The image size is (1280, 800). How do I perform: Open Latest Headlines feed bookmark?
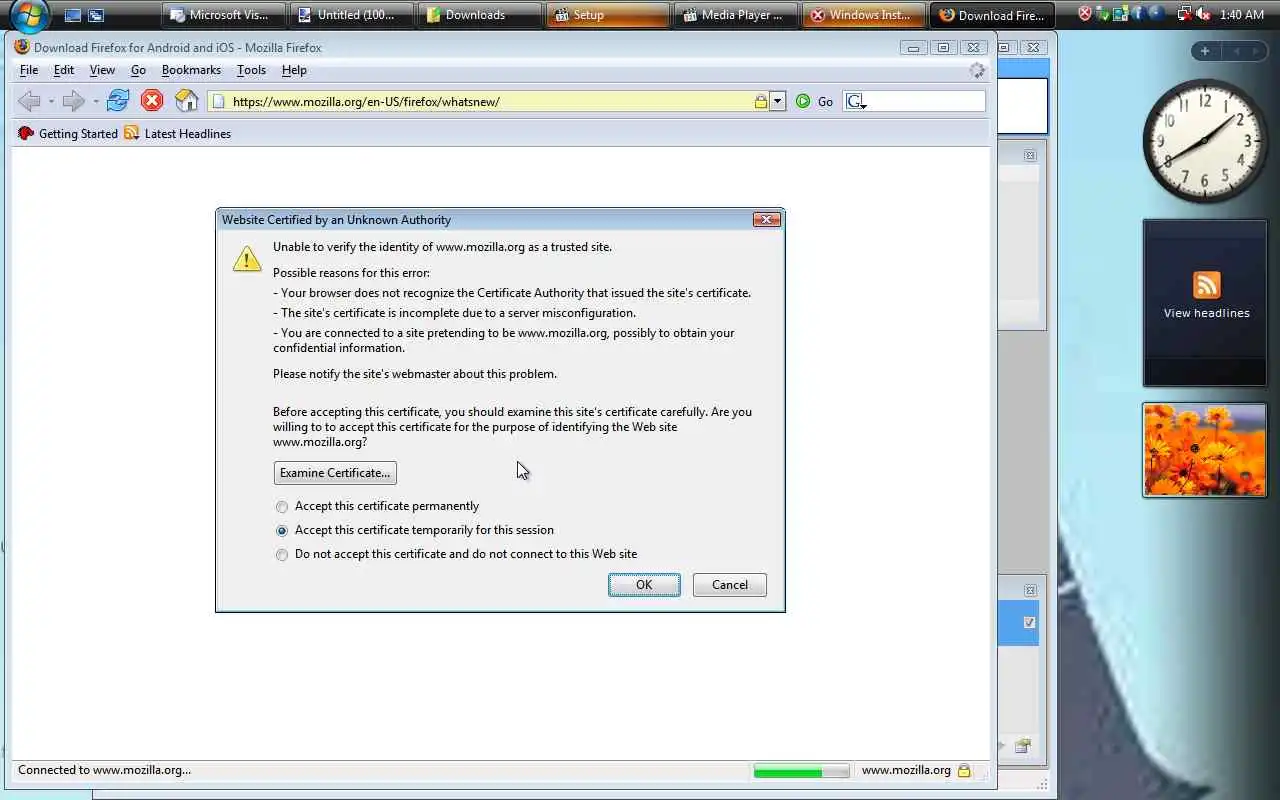(178, 133)
